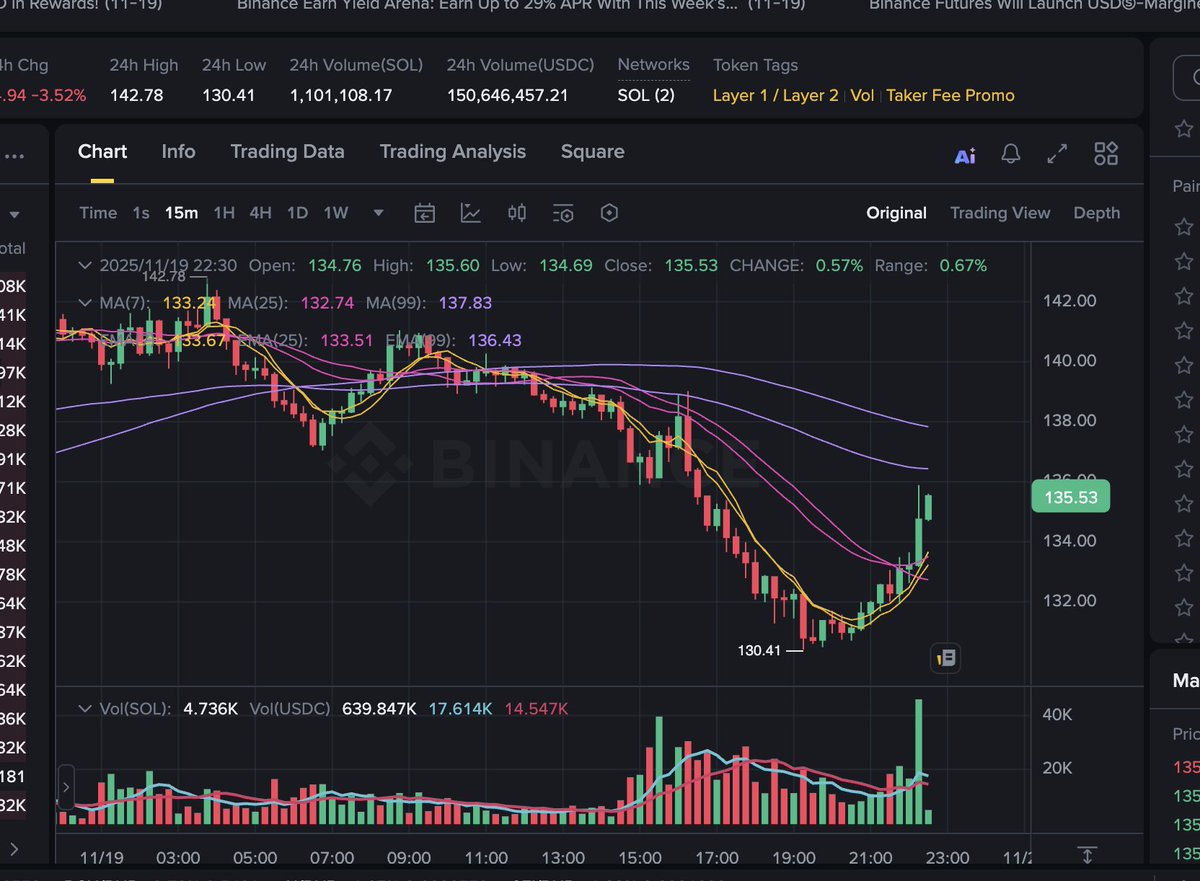This screenshot has width=1200, height=881.
Task: Open the multi-chart grid layout icon
Action: (x=1106, y=153)
